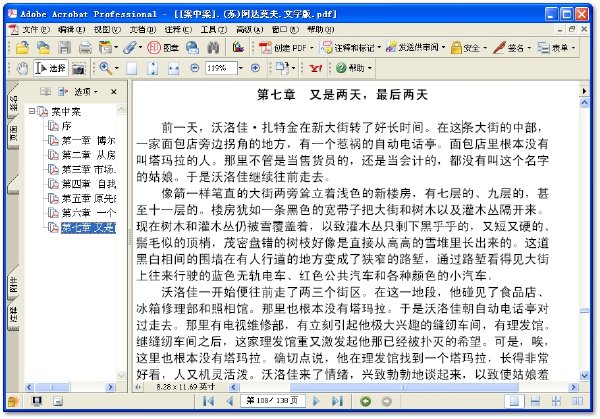Open the 窗口 menu
This screenshot has width=600, height=419.
pyautogui.click(x=285, y=29)
